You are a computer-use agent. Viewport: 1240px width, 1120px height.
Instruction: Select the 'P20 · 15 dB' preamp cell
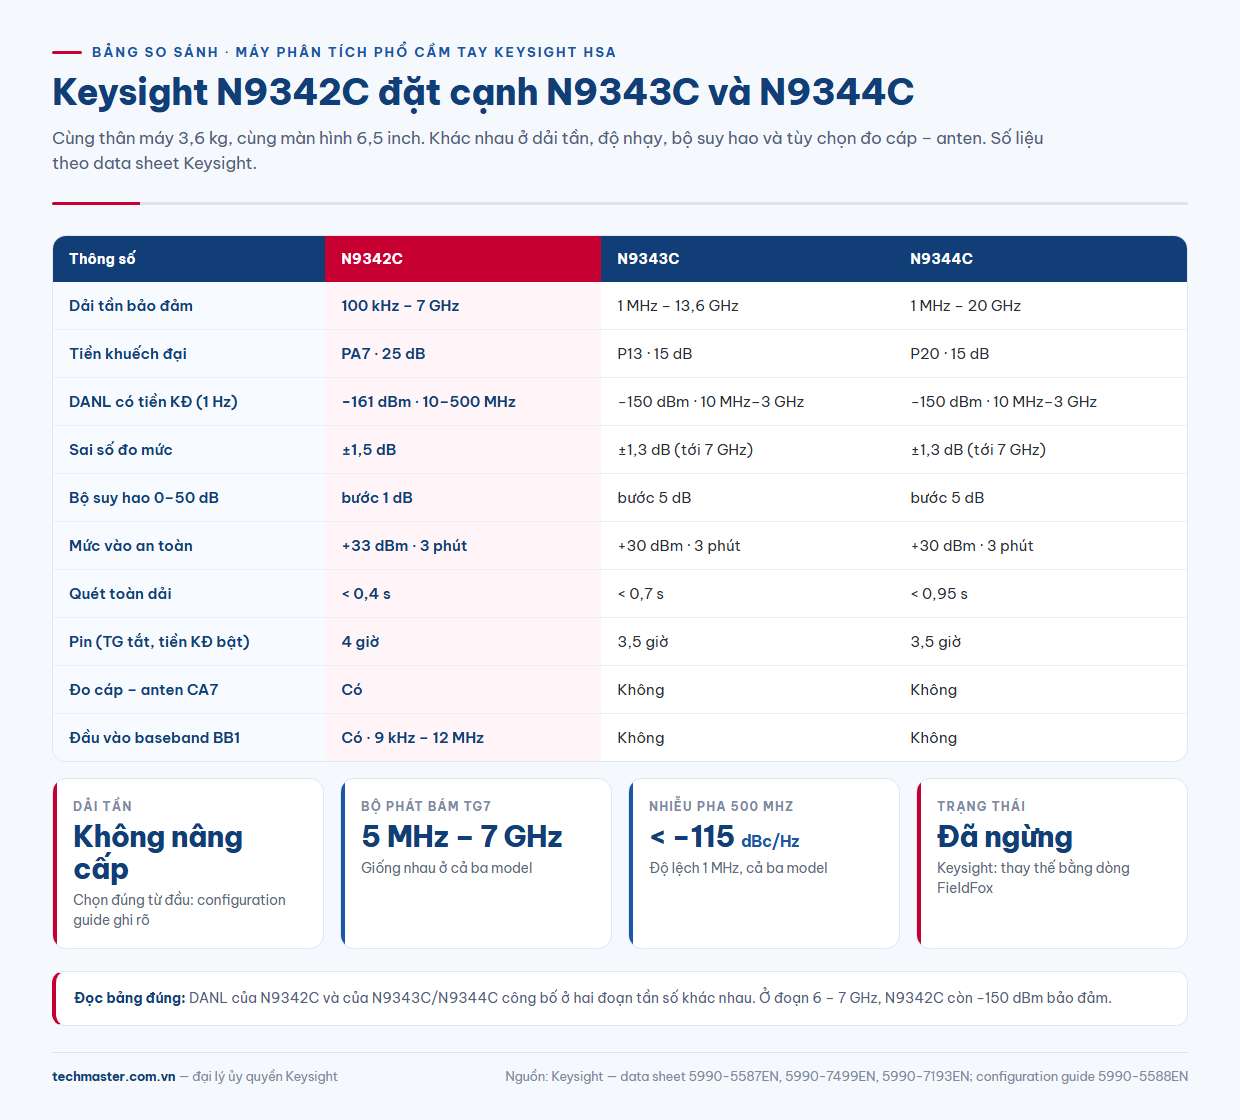pos(1040,354)
